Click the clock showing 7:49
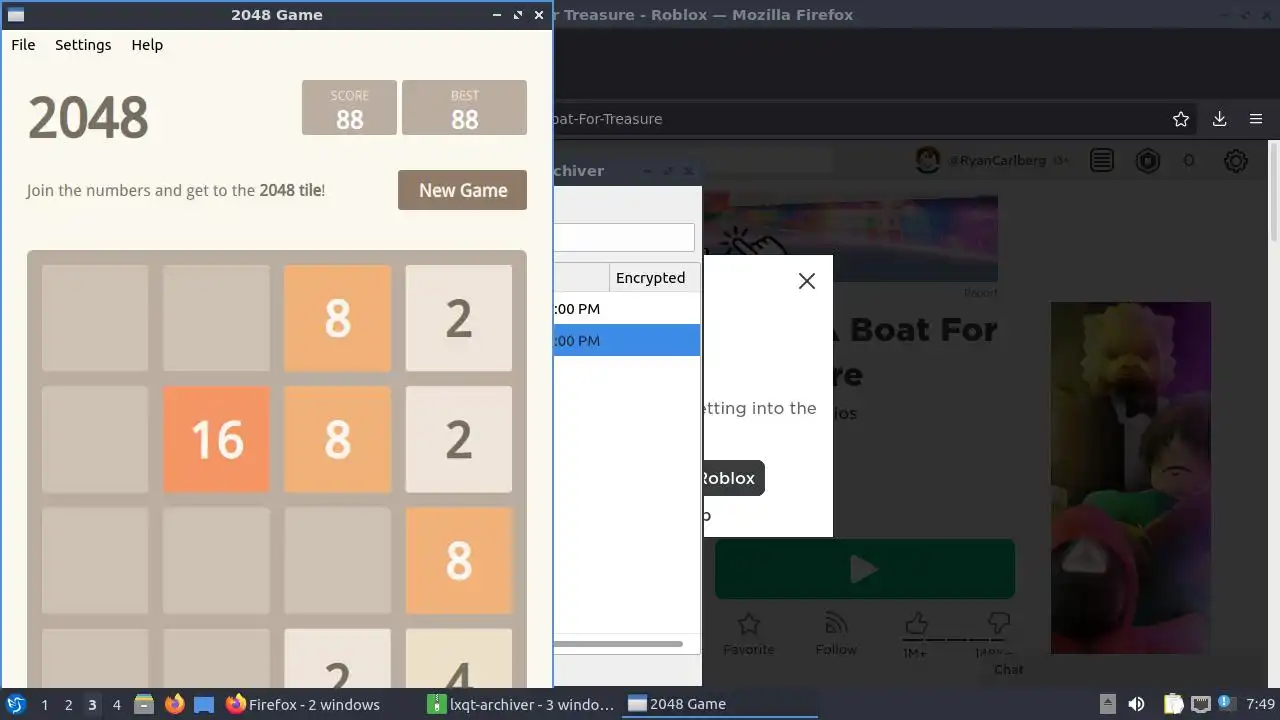This screenshot has height=720, width=1280. coord(1261,704)
